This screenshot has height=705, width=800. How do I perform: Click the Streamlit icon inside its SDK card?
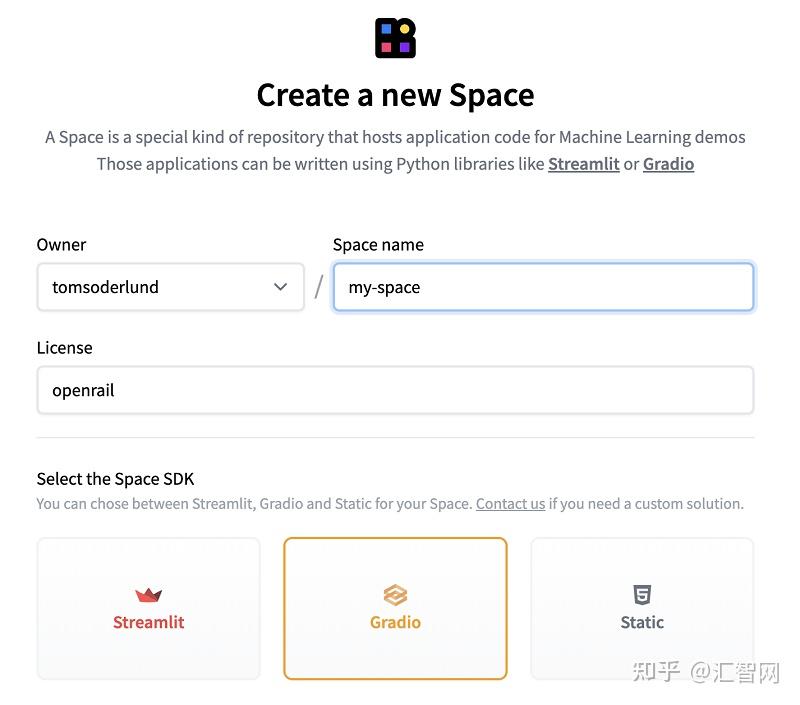point(148,595)
